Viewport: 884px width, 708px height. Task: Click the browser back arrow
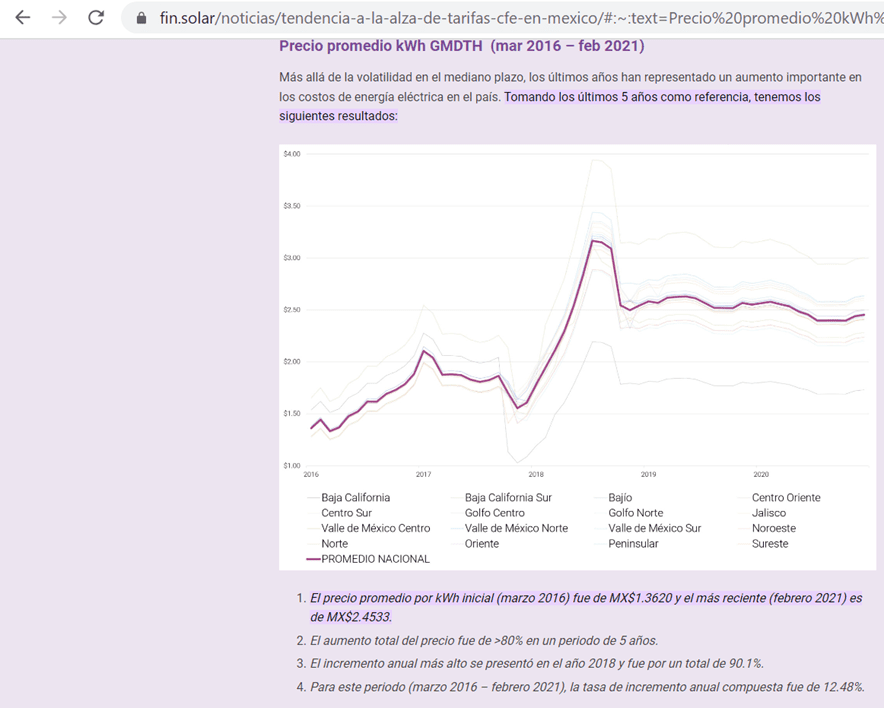pos(22,18)
